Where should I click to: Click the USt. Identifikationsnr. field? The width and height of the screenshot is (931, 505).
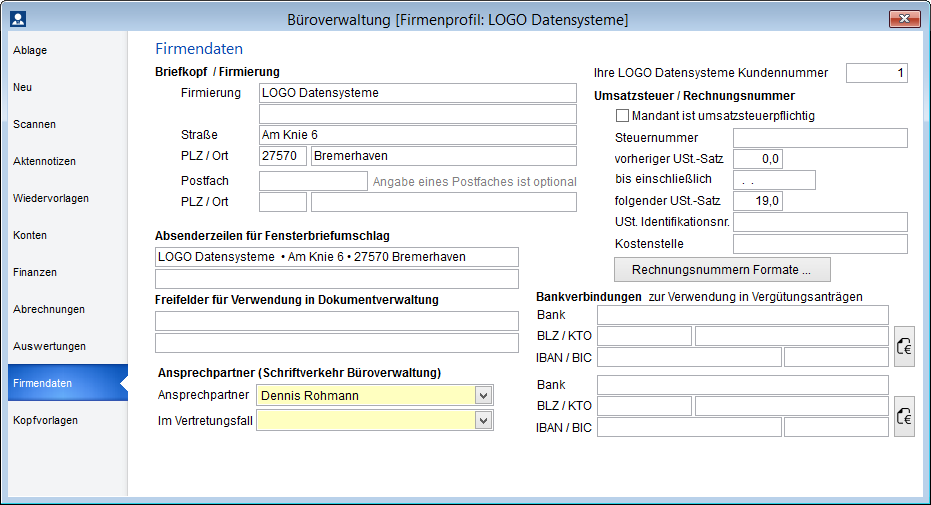point(820,222)
